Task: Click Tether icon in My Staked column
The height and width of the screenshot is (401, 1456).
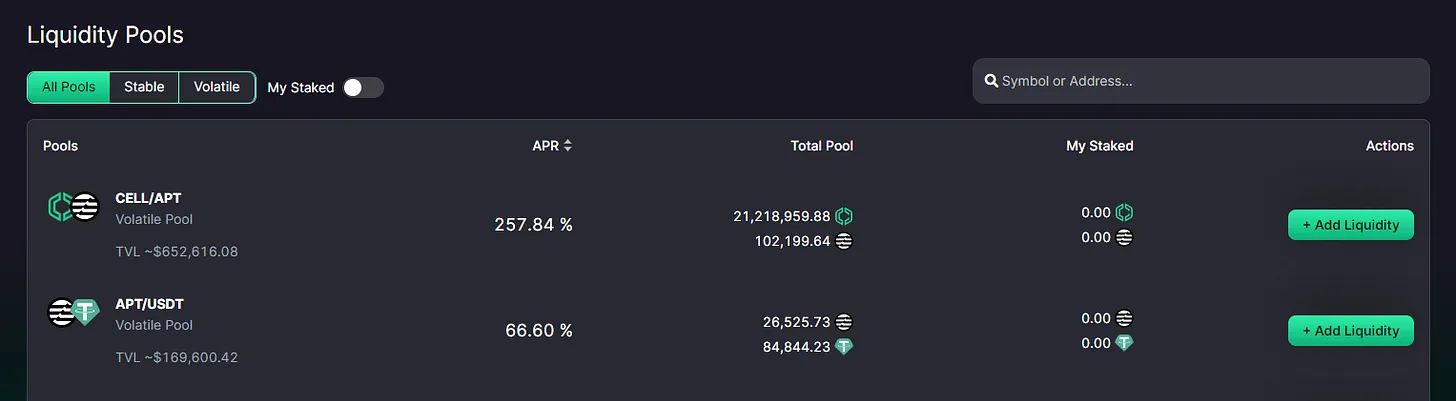Action: click(x=1124, y=343)
